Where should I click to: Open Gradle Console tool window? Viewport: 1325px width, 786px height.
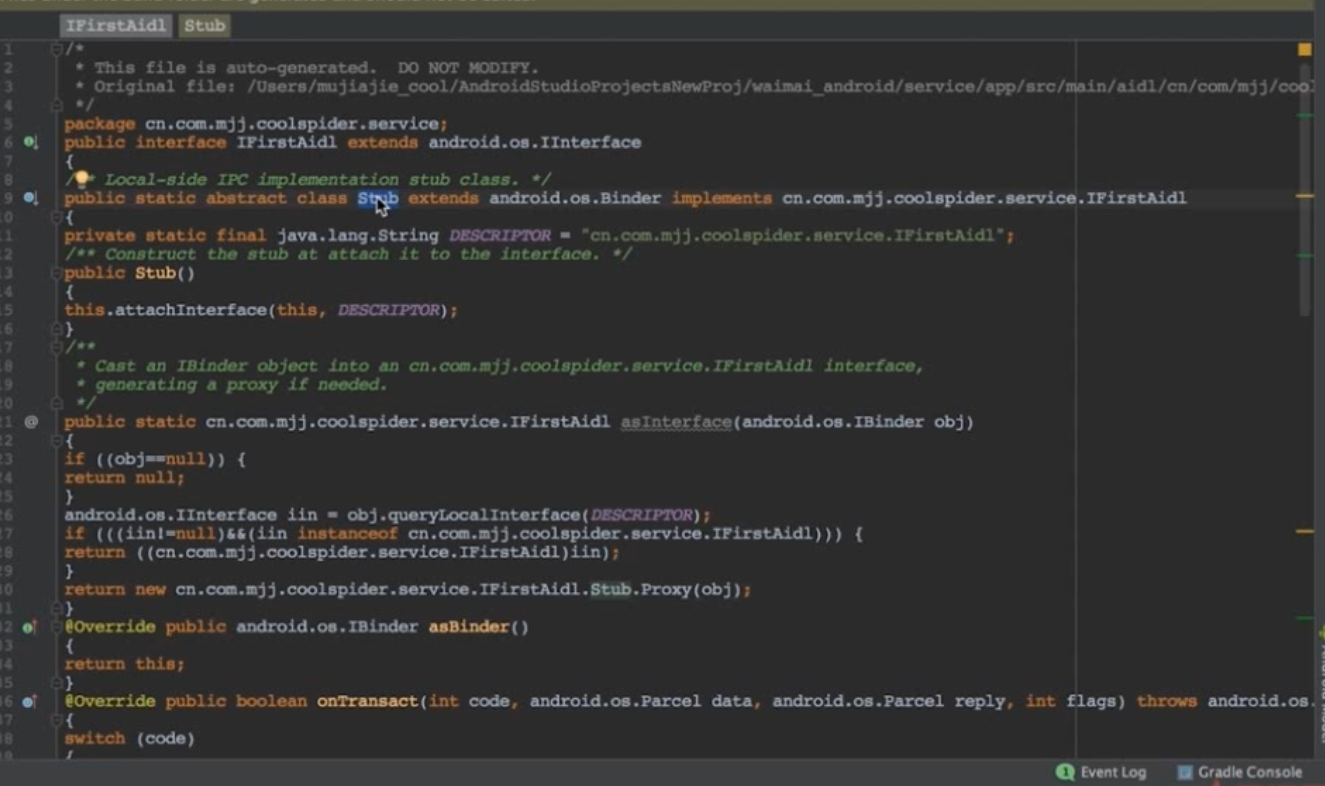click(x=1240, y=772)
